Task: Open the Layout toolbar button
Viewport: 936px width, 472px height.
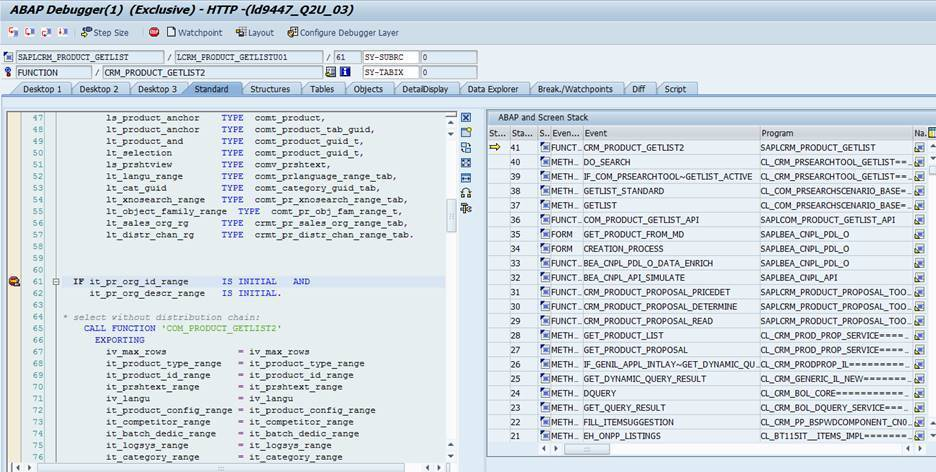Action: pos(255,33)
